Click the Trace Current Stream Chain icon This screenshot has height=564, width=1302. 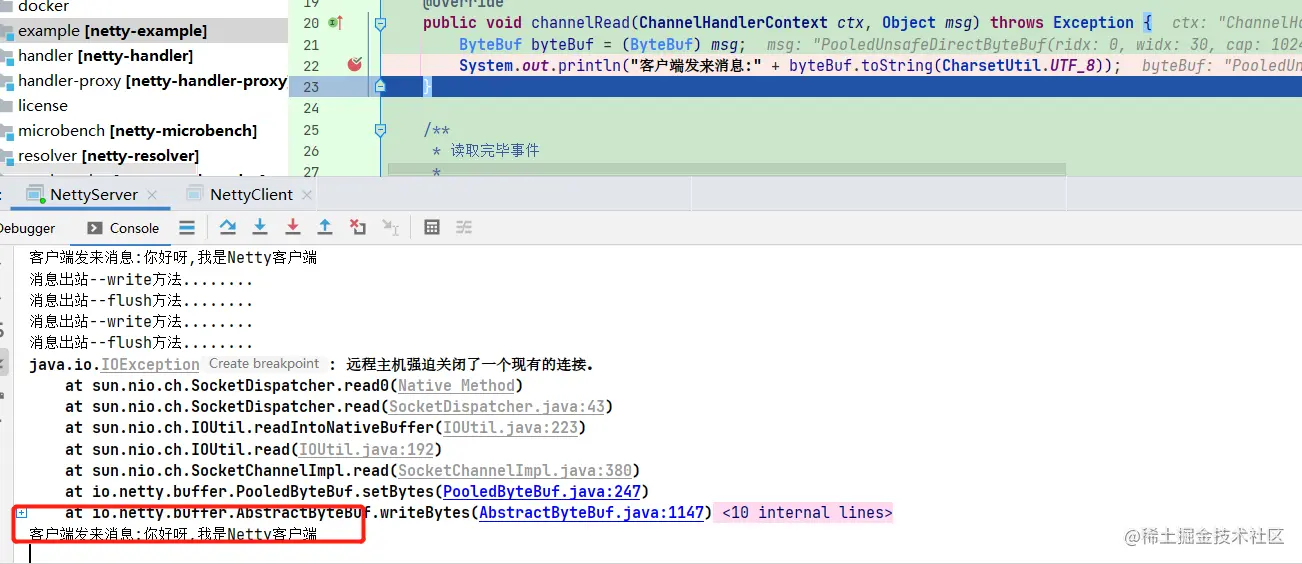pyautogui.click(x=464, y=227)
